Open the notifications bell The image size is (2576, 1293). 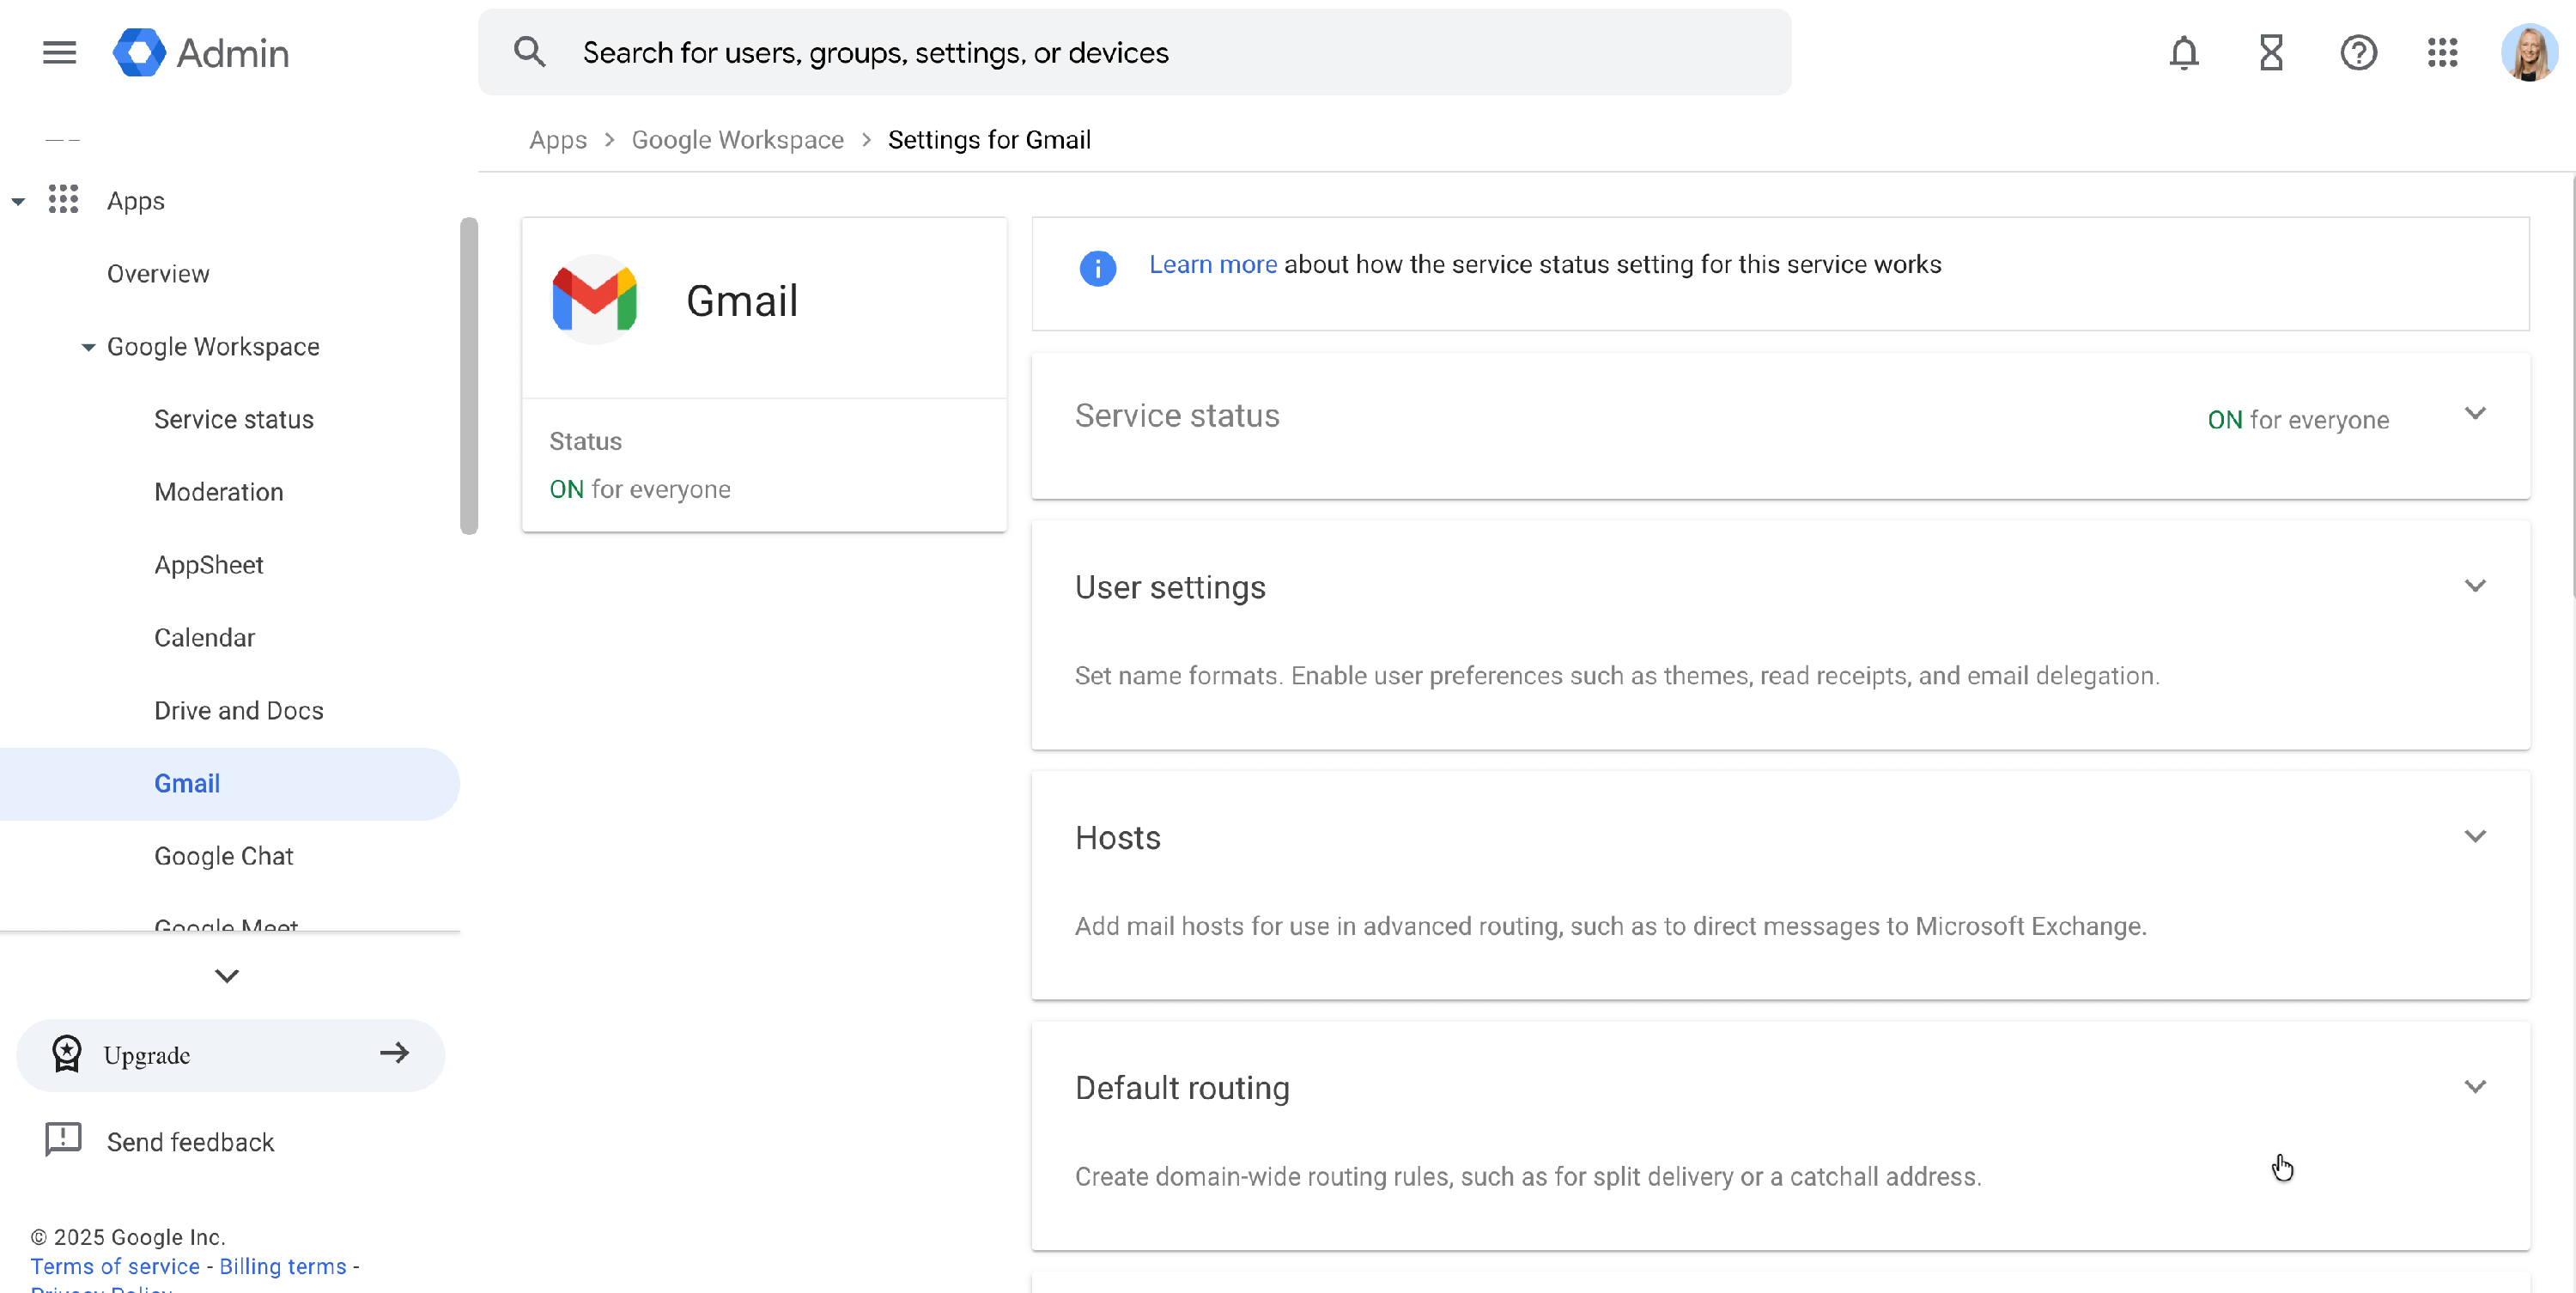(x=2183, y=52)
